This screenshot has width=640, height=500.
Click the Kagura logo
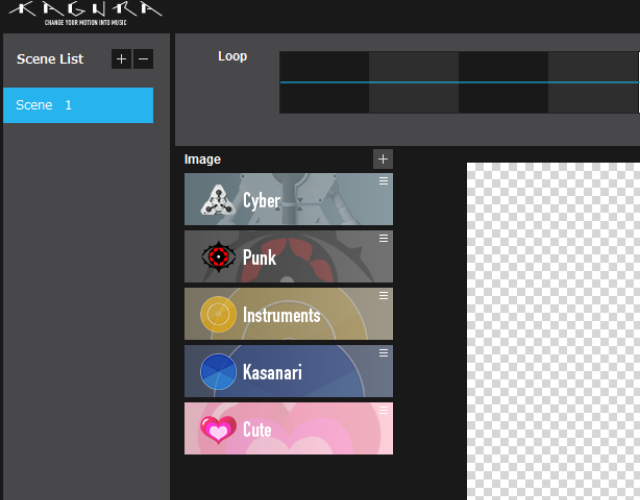pyautogui.click(x=85, y=13)
